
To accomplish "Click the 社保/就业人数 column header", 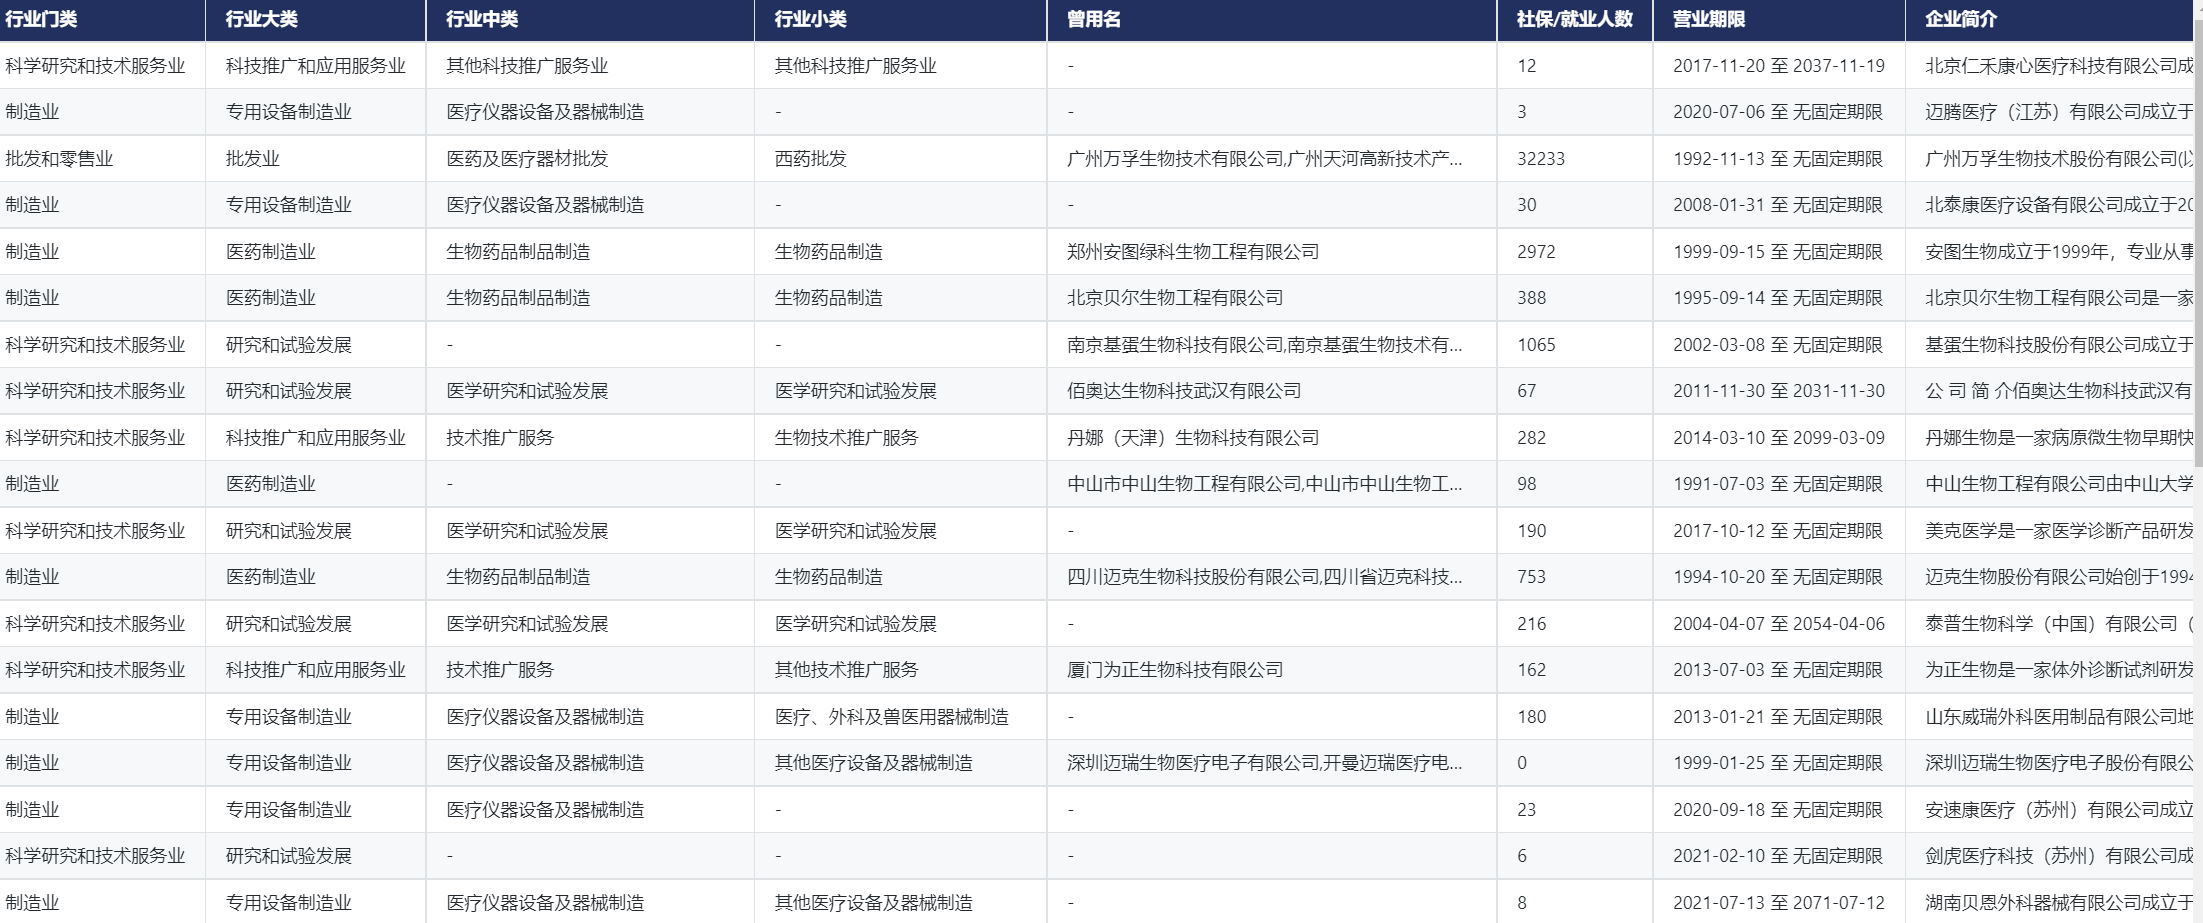I will [1575, 19].
